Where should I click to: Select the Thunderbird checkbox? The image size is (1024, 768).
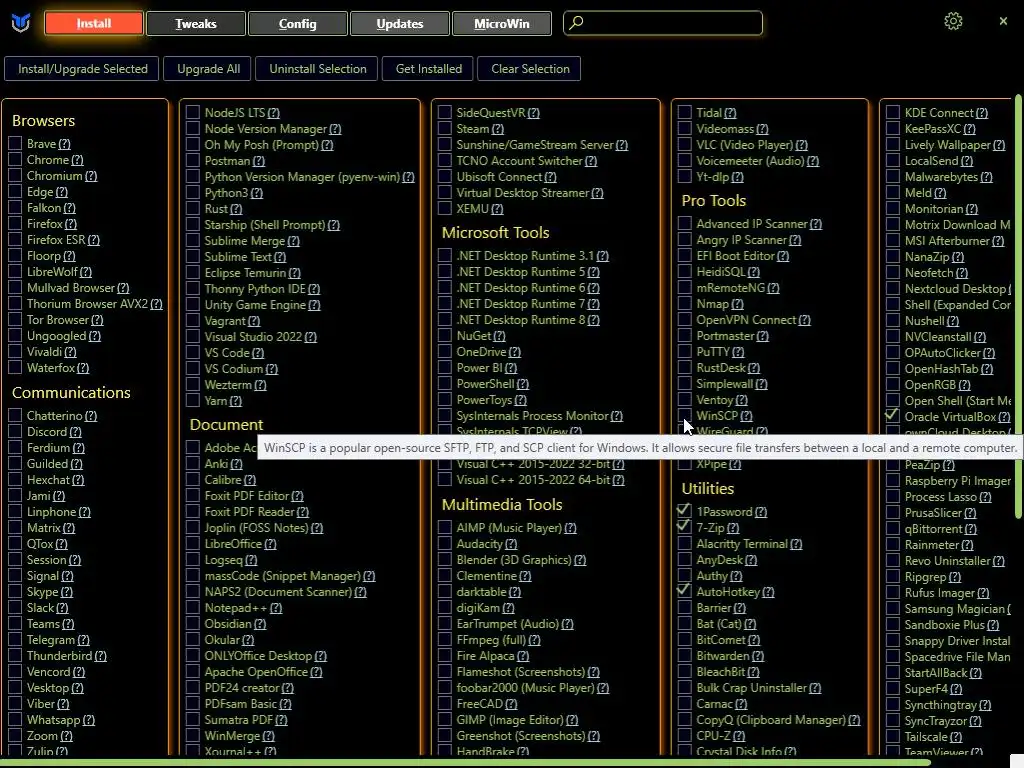[x=15, y=656]
